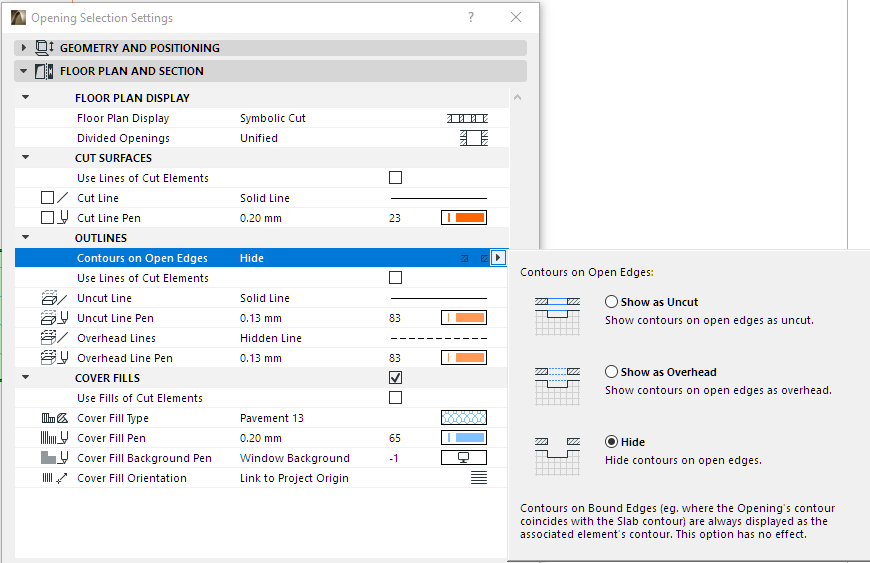This screenshot has width=870, height=563.
Task: Click the Cover Fill Orientation icon
Action: 54,478
